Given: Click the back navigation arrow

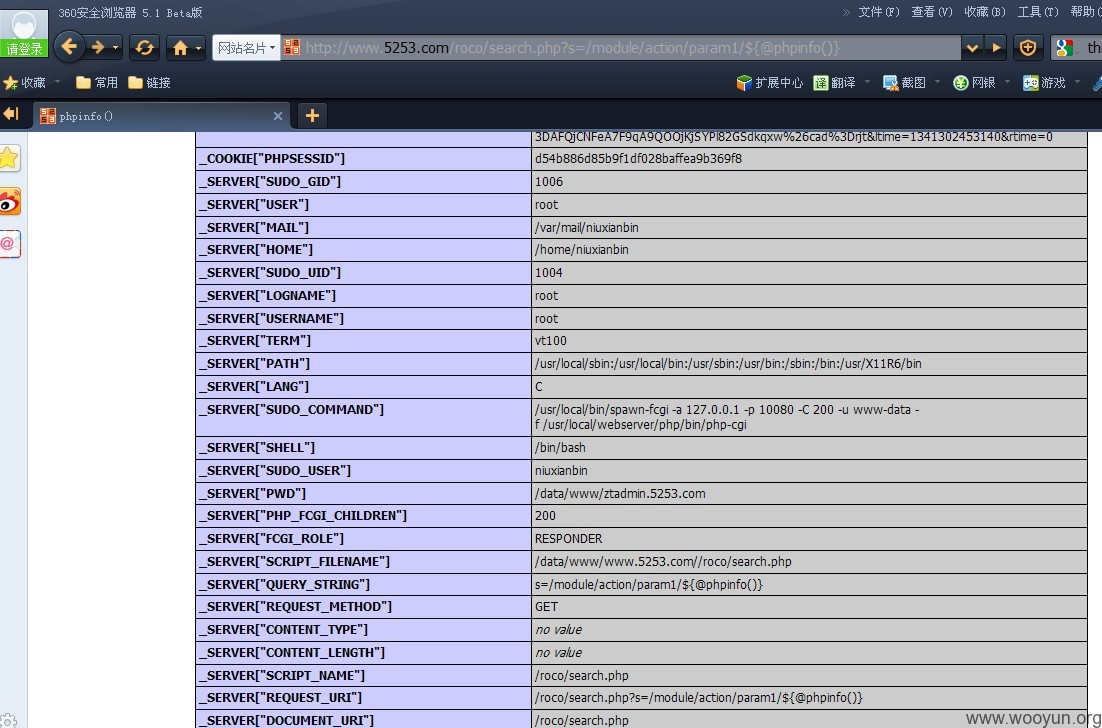Looking at the screenshot, I should [69, 47].
